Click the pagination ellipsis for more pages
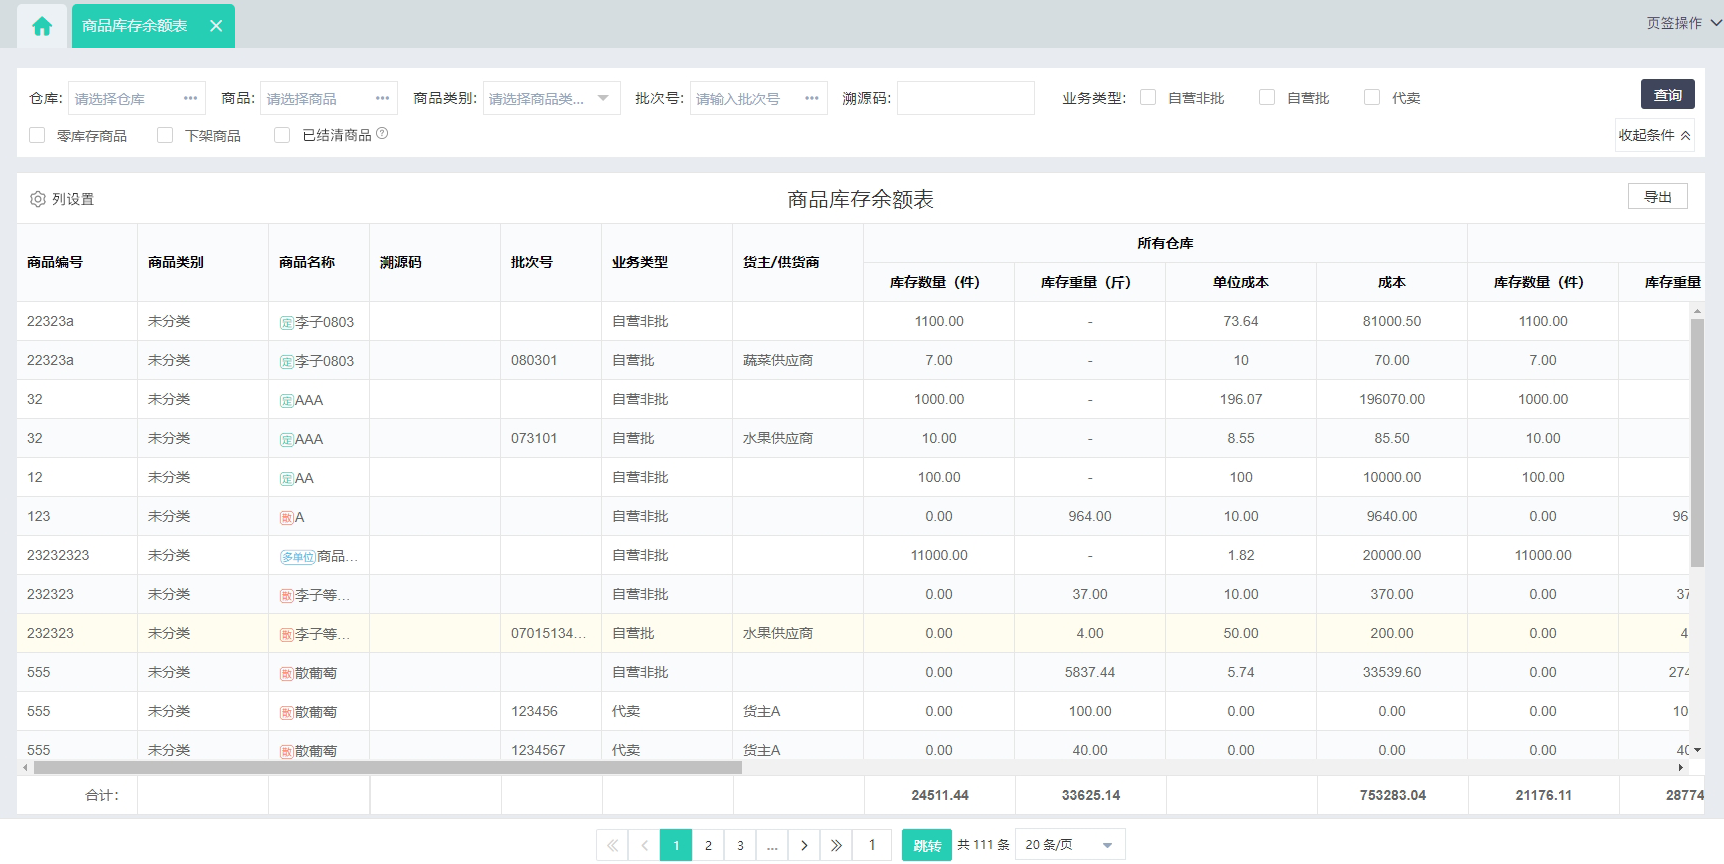 tap(772, 845)
